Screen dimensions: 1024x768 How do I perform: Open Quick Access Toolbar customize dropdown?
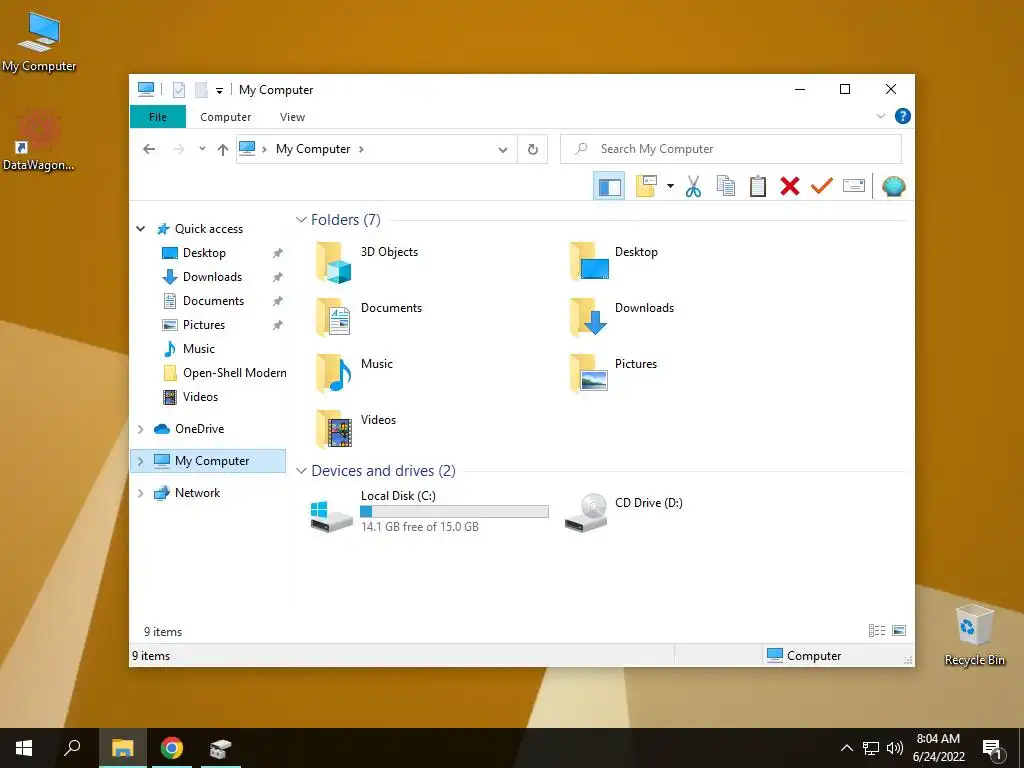(x=219, y=91)
